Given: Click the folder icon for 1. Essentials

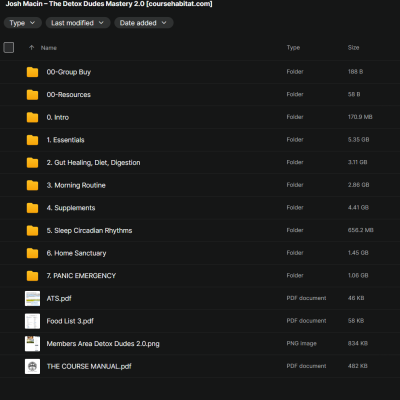Looking at the screenshot, I should click(x=32, y=140).
